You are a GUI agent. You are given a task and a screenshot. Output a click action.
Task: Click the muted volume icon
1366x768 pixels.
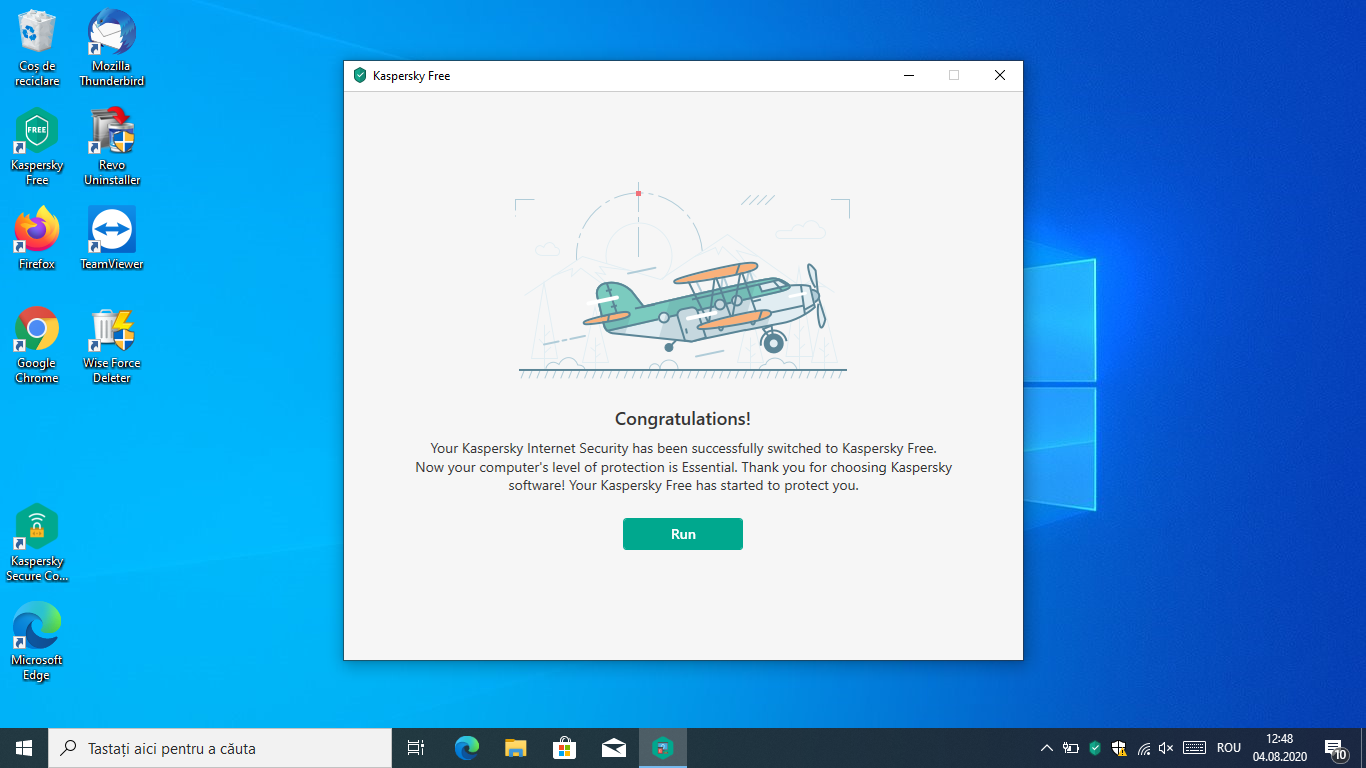(1166, 748)
